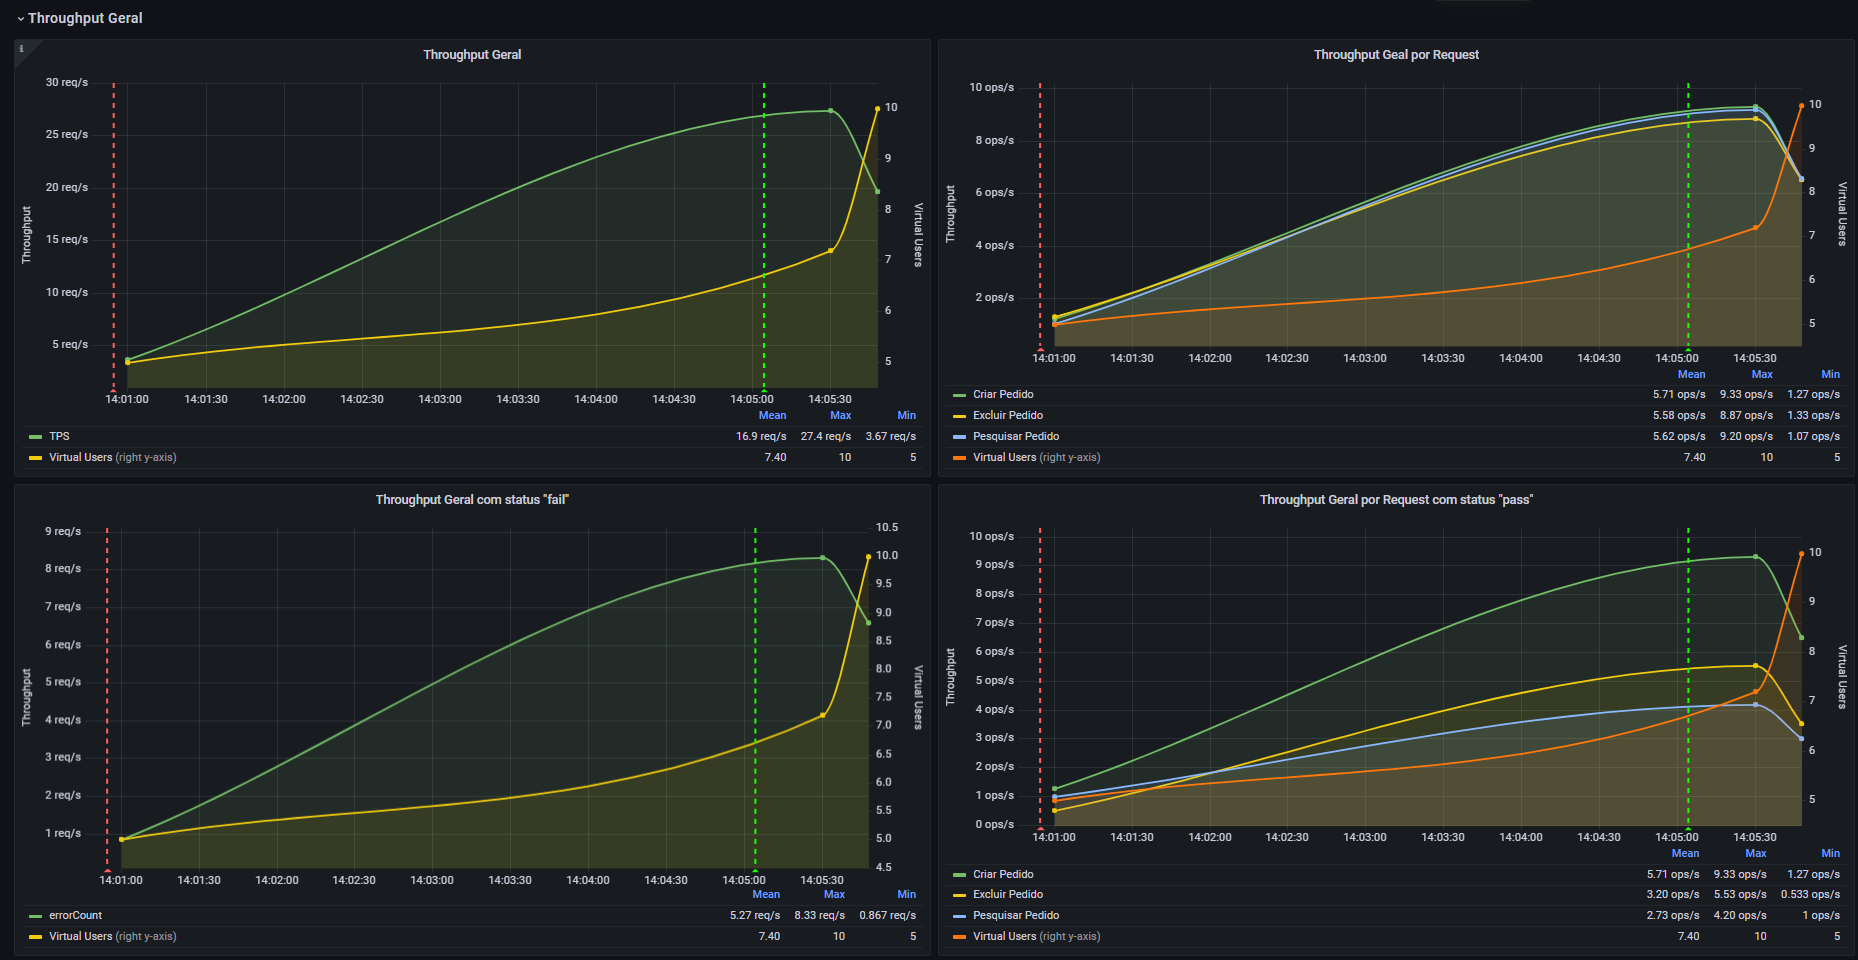Image resolution: width=1858 pixels, height=960 pixels.
Task: Click red dashed annotation line in Throughput Geral chart
Action: pos(113,236)
